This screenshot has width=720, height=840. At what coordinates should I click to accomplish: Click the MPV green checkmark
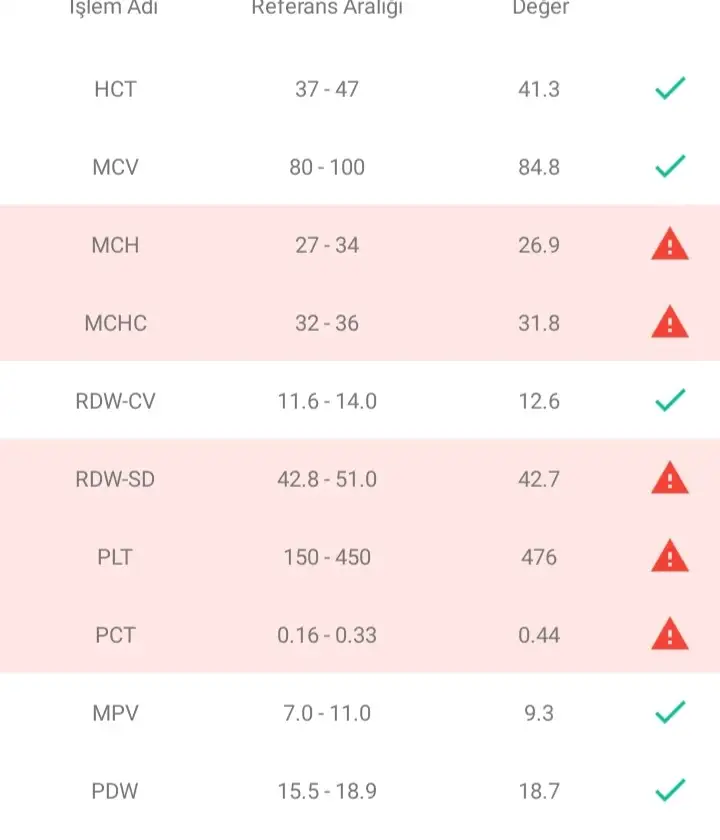click(x=670, y=712)
